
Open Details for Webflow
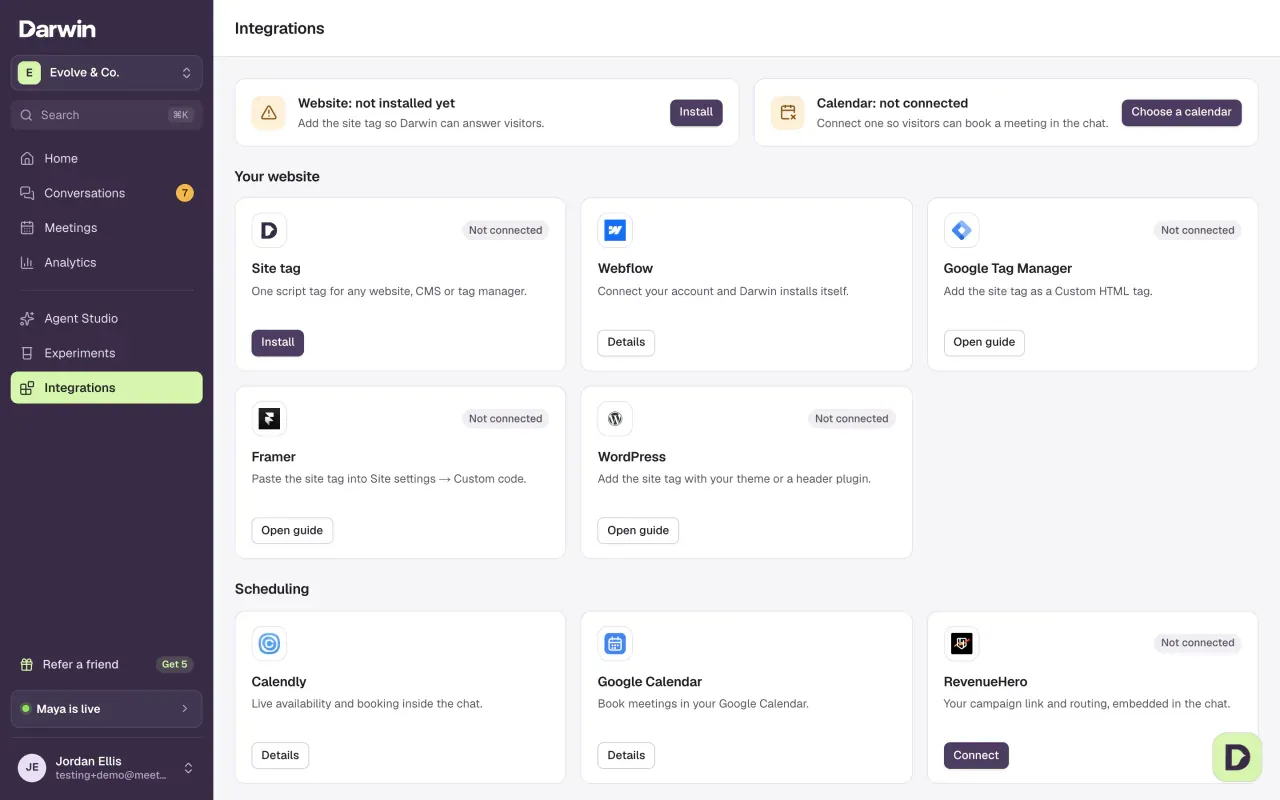(x=626, y=343)
